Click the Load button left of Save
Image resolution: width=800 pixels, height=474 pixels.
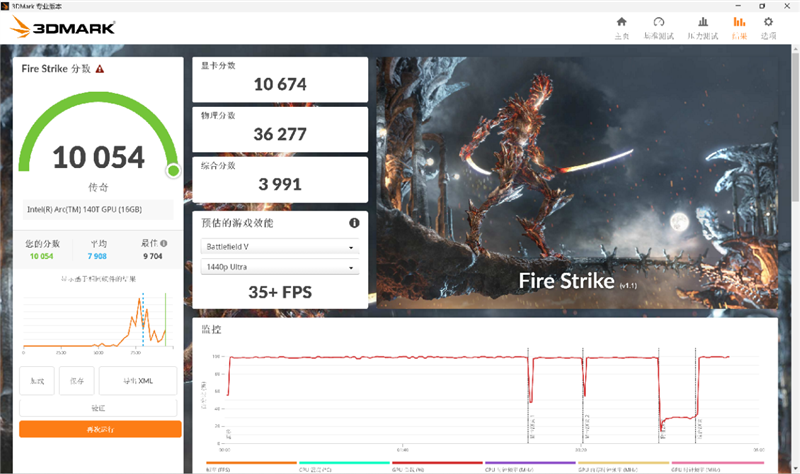pos(37,381)
